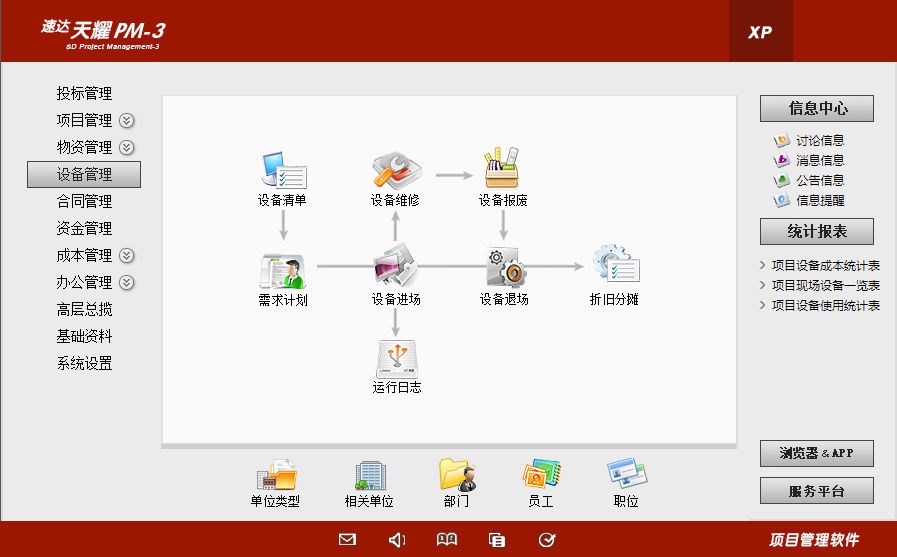Screen dimensions: 897x557
Task: Open the 设备进场 equipment entry icon
Action: pos(395,270)
